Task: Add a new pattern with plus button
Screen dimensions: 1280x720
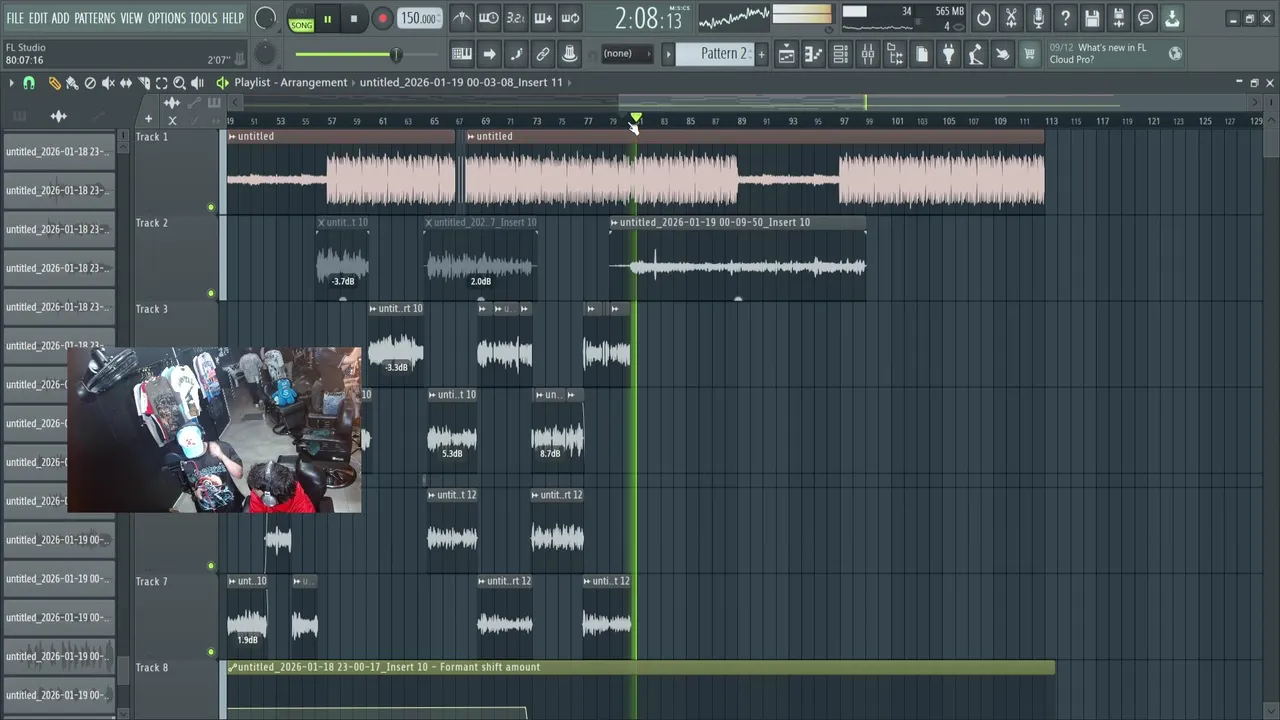Action: pyautogui.click(x=761, y=54)
